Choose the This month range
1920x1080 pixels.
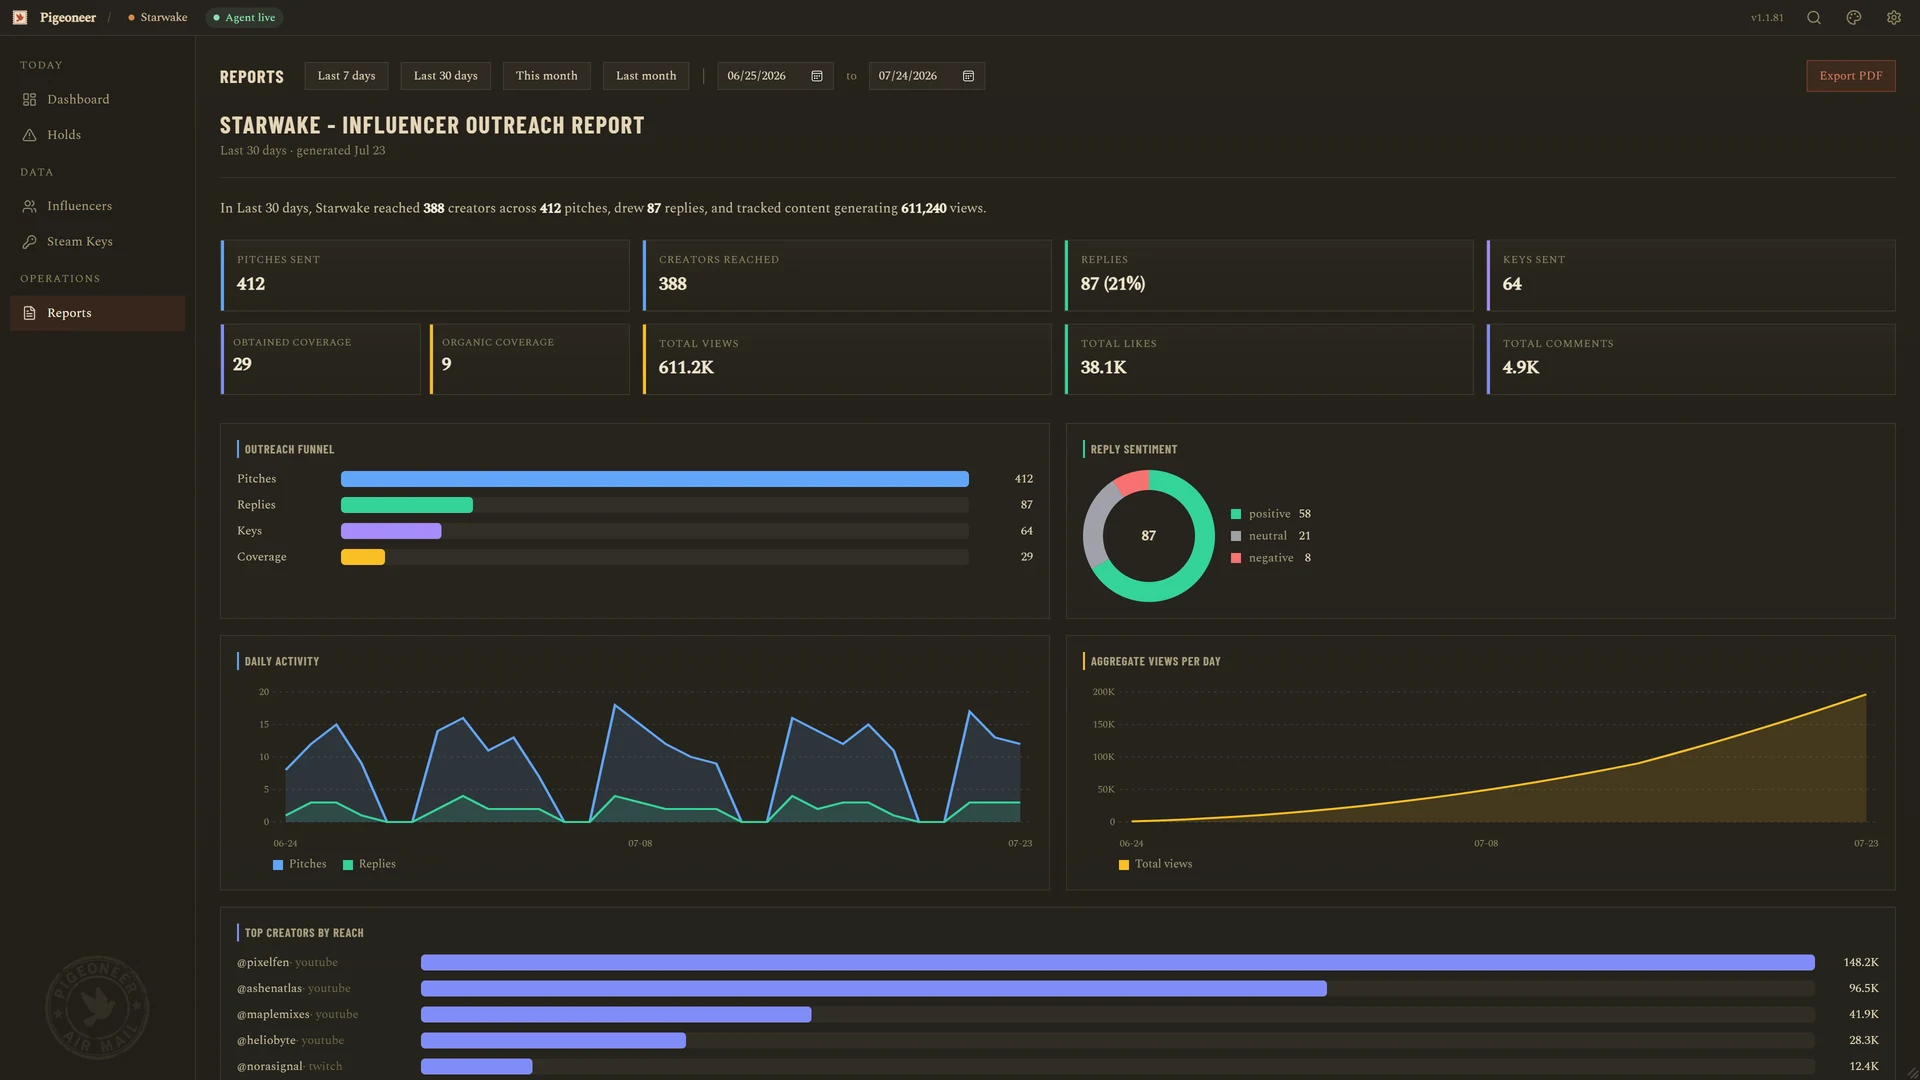tap(546, 76)
